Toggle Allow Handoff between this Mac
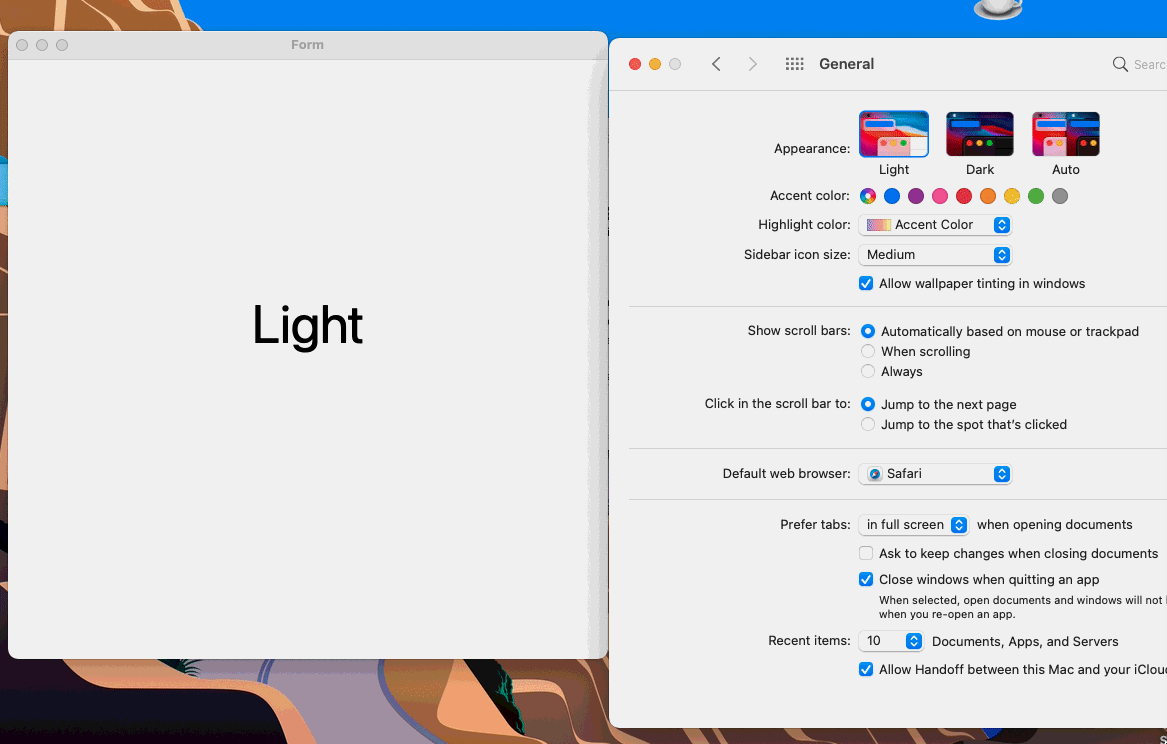The height and width of the screenshot is (744, 1167). tap(866, 669)
